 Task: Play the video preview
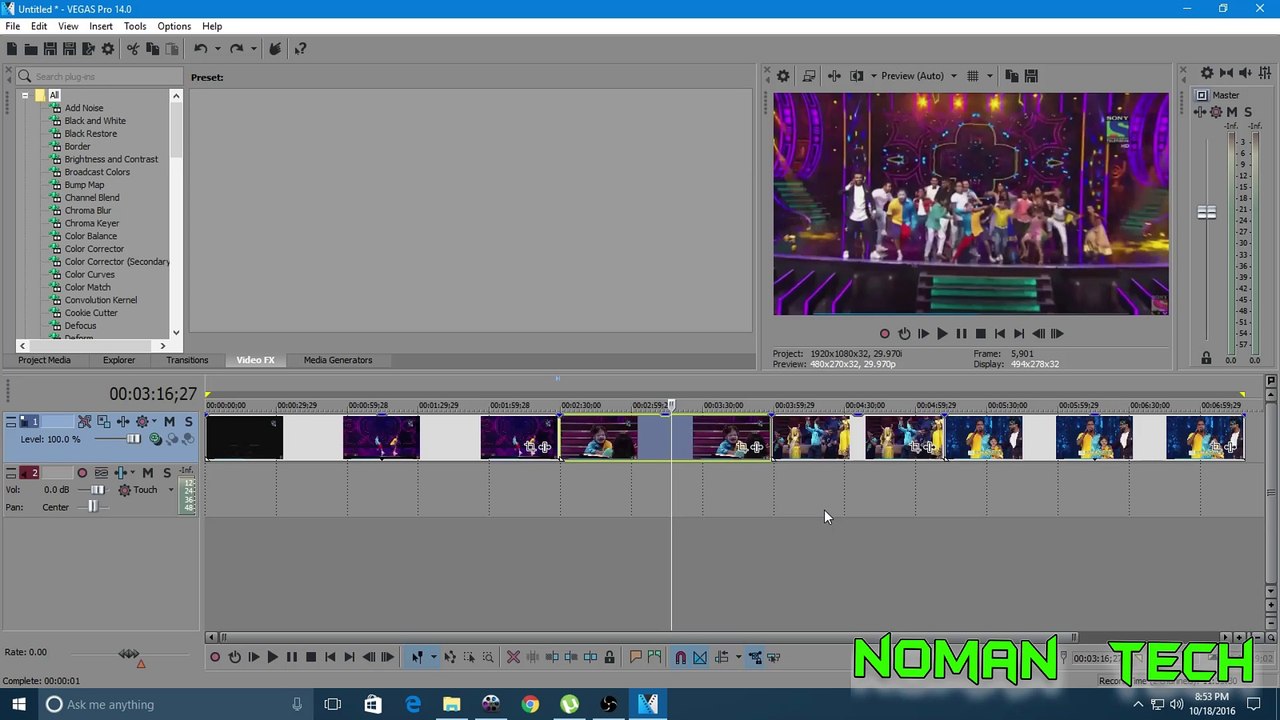point(942,334)
